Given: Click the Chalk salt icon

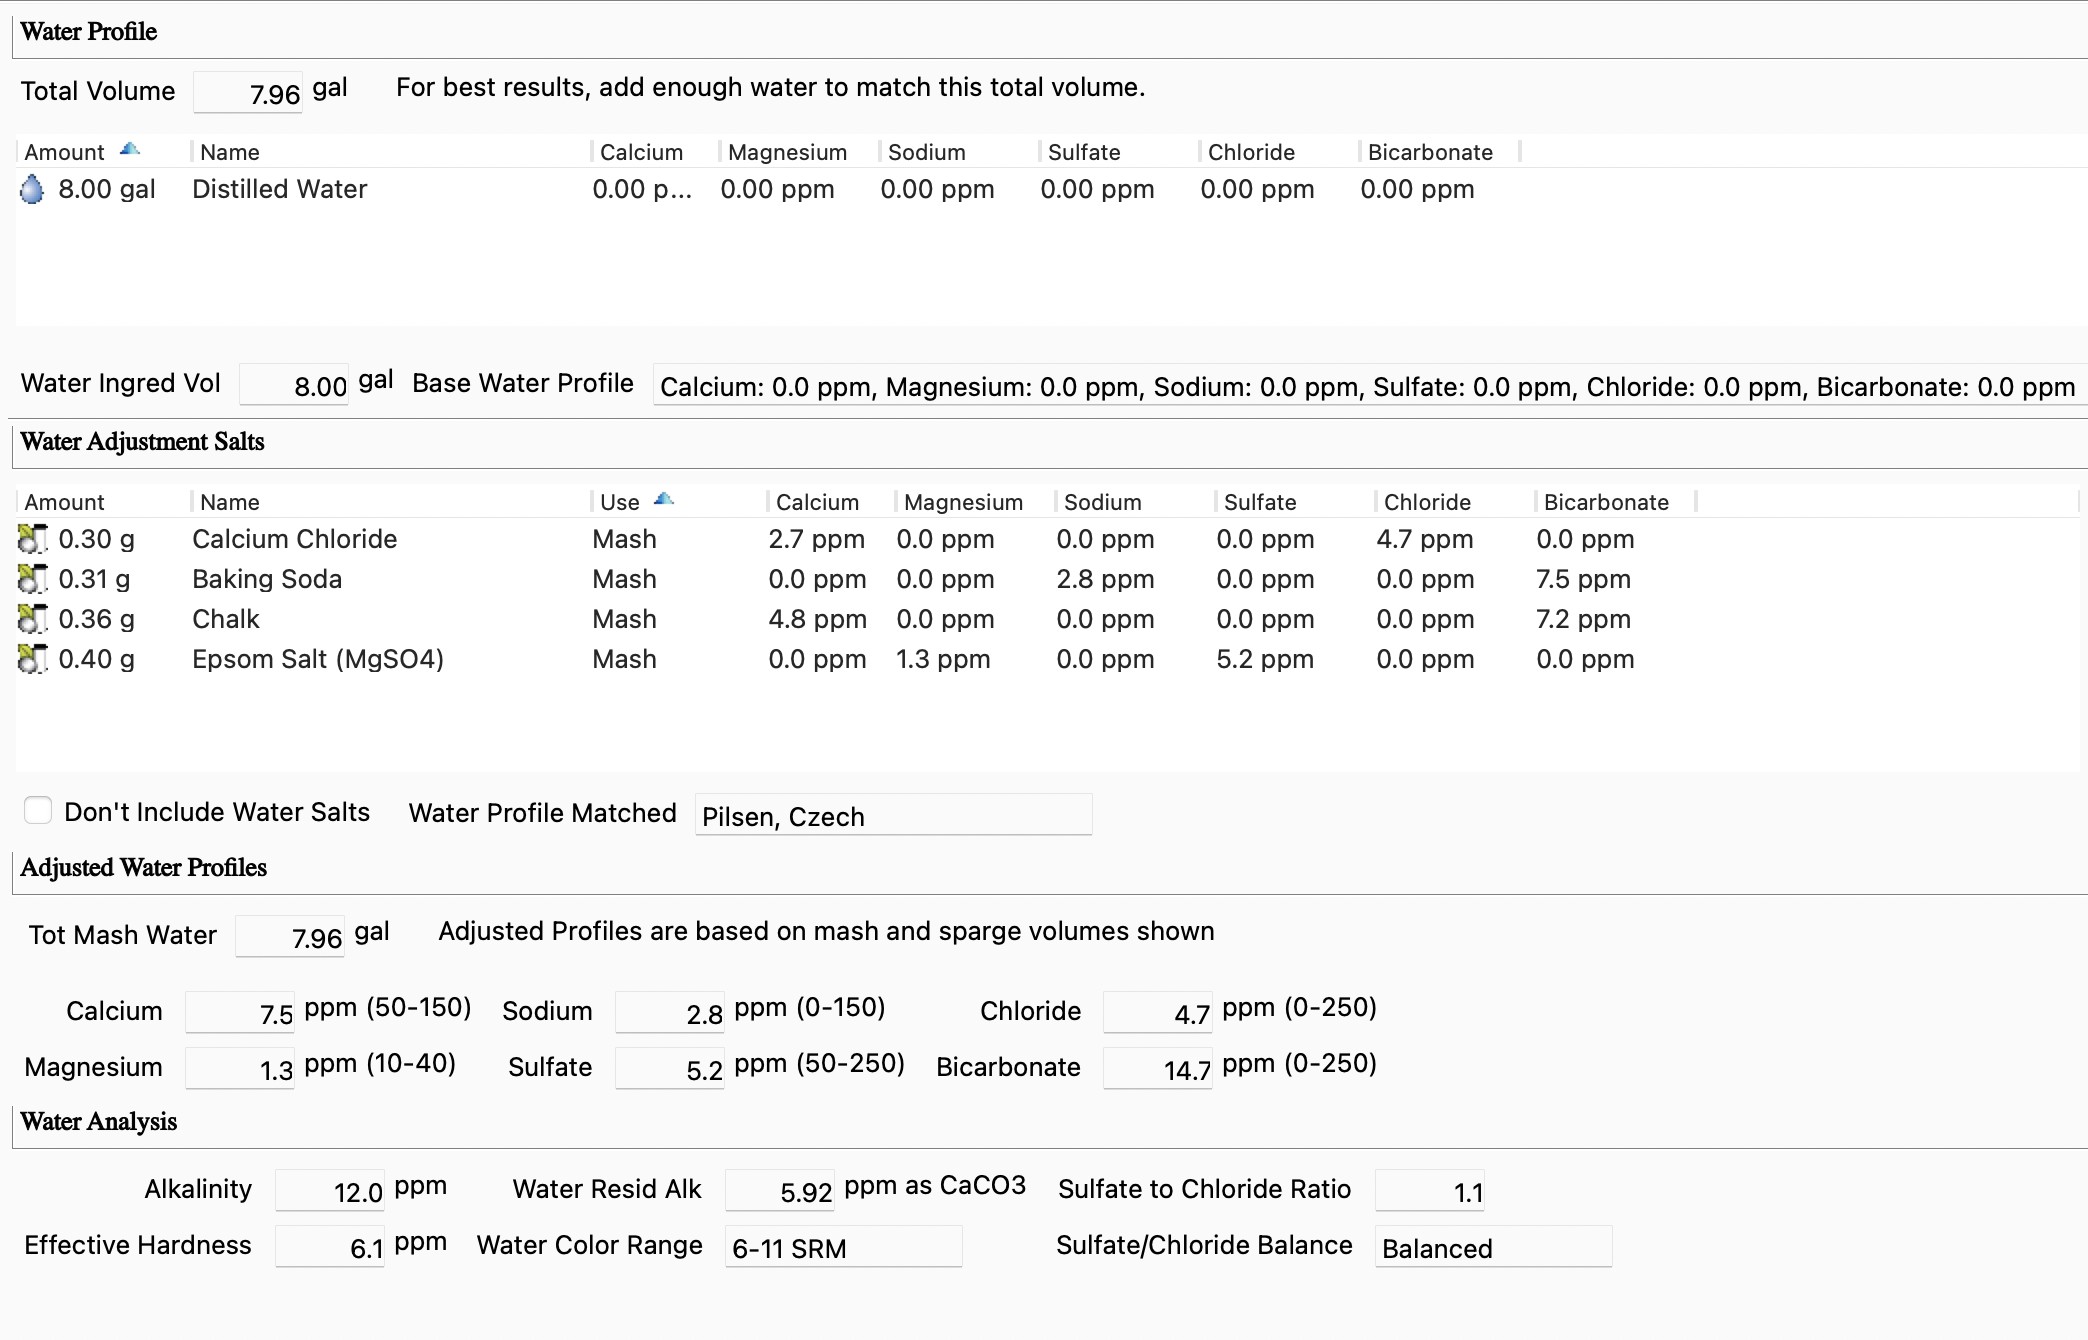Looking at the screenshot, I should click(x=33, y=619).
